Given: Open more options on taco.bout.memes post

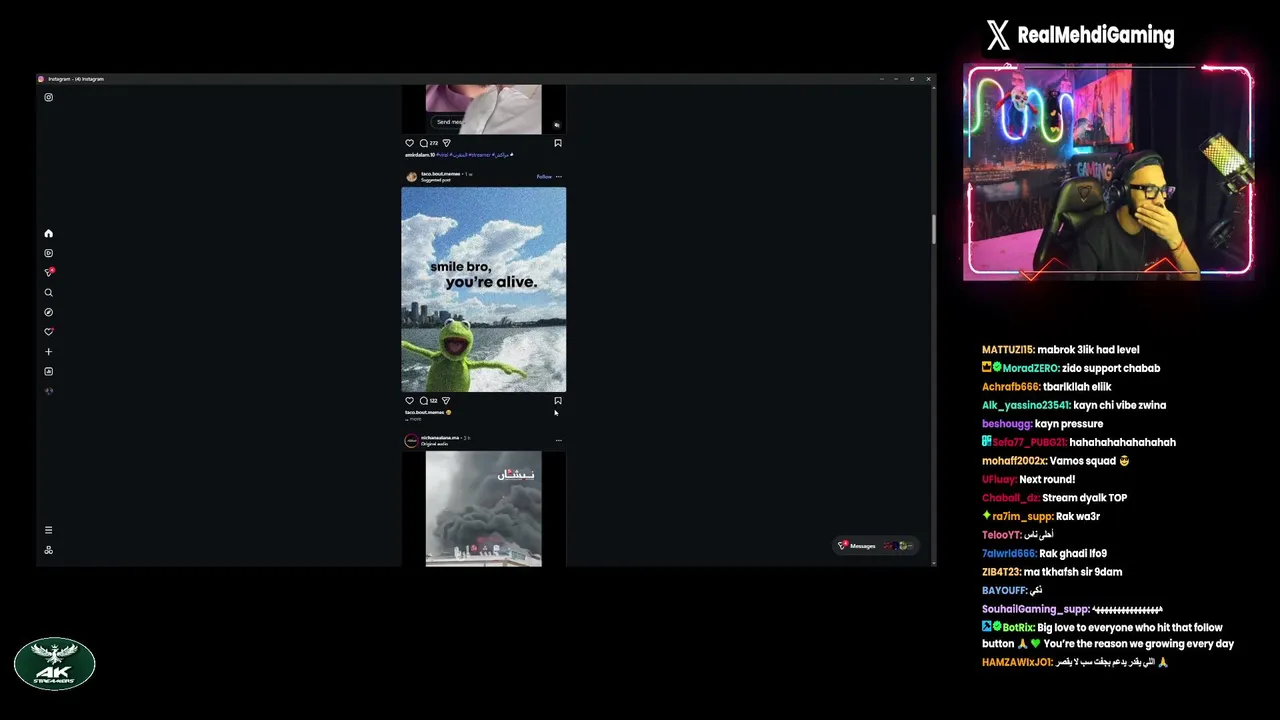Looking at the screenshot, I should pos(559,176).
